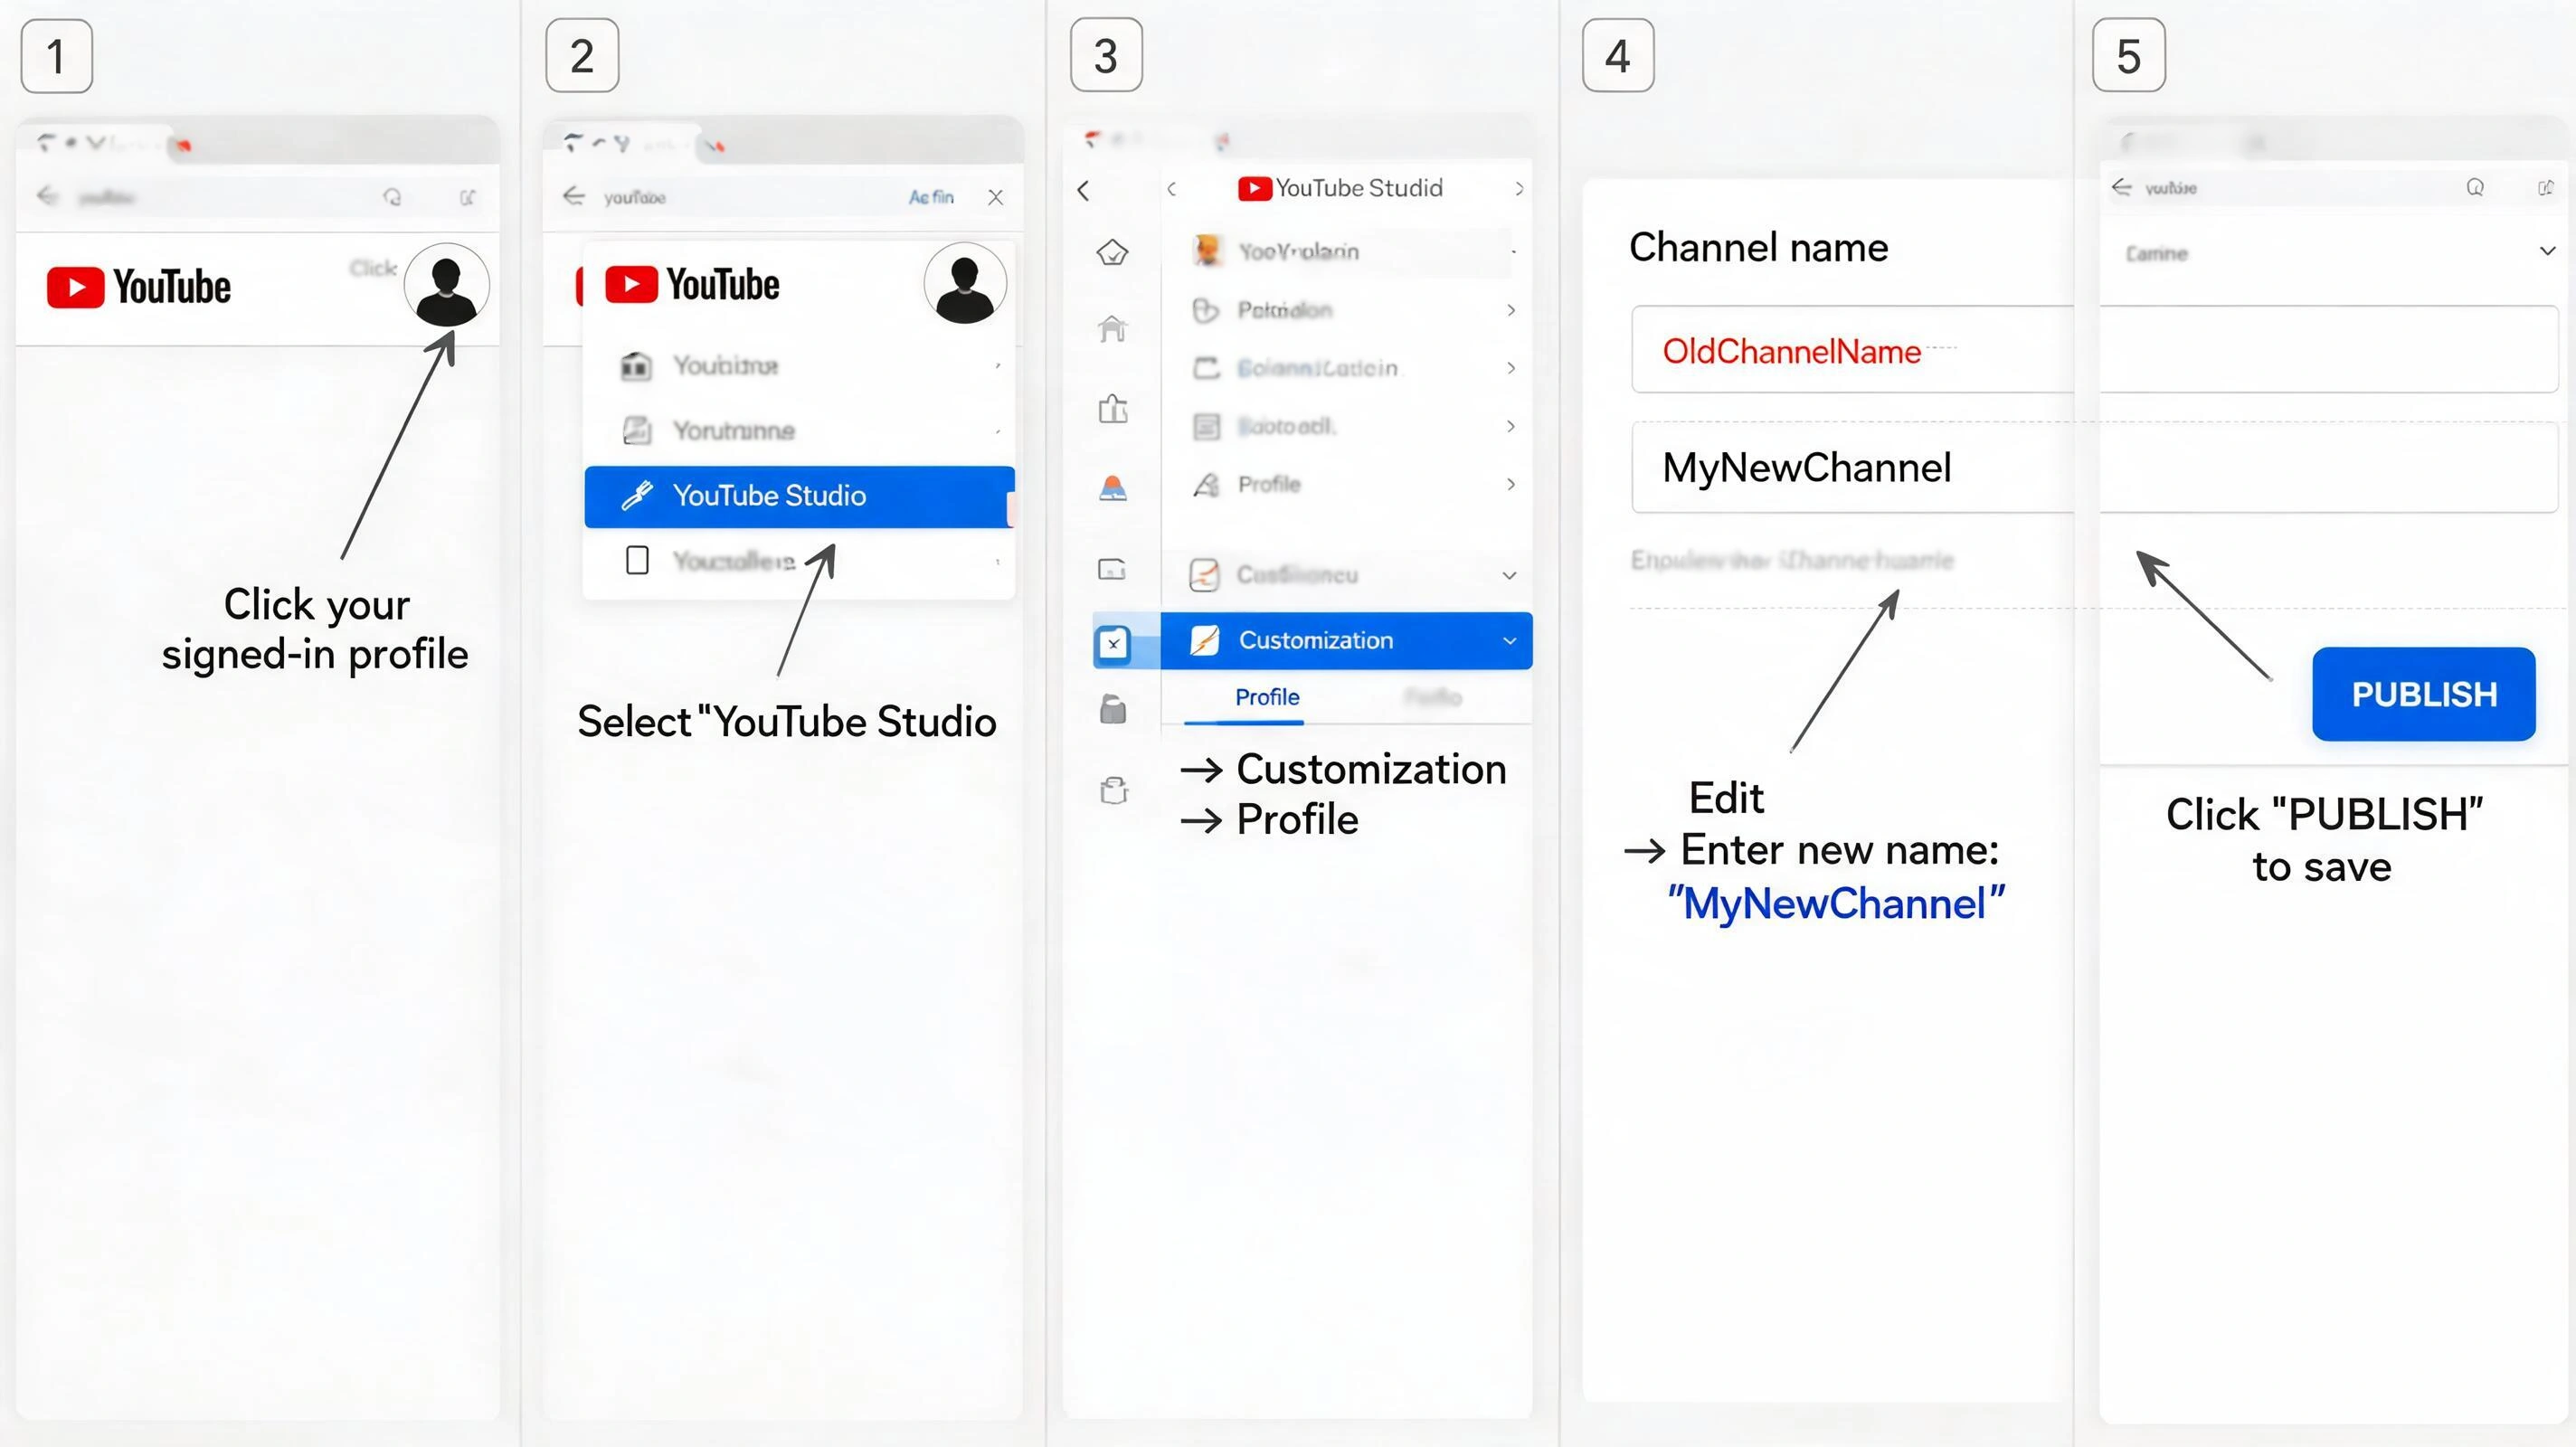
Task: Open the 'Youbitrre' entry in the account menu
Action: pos(799,365)
